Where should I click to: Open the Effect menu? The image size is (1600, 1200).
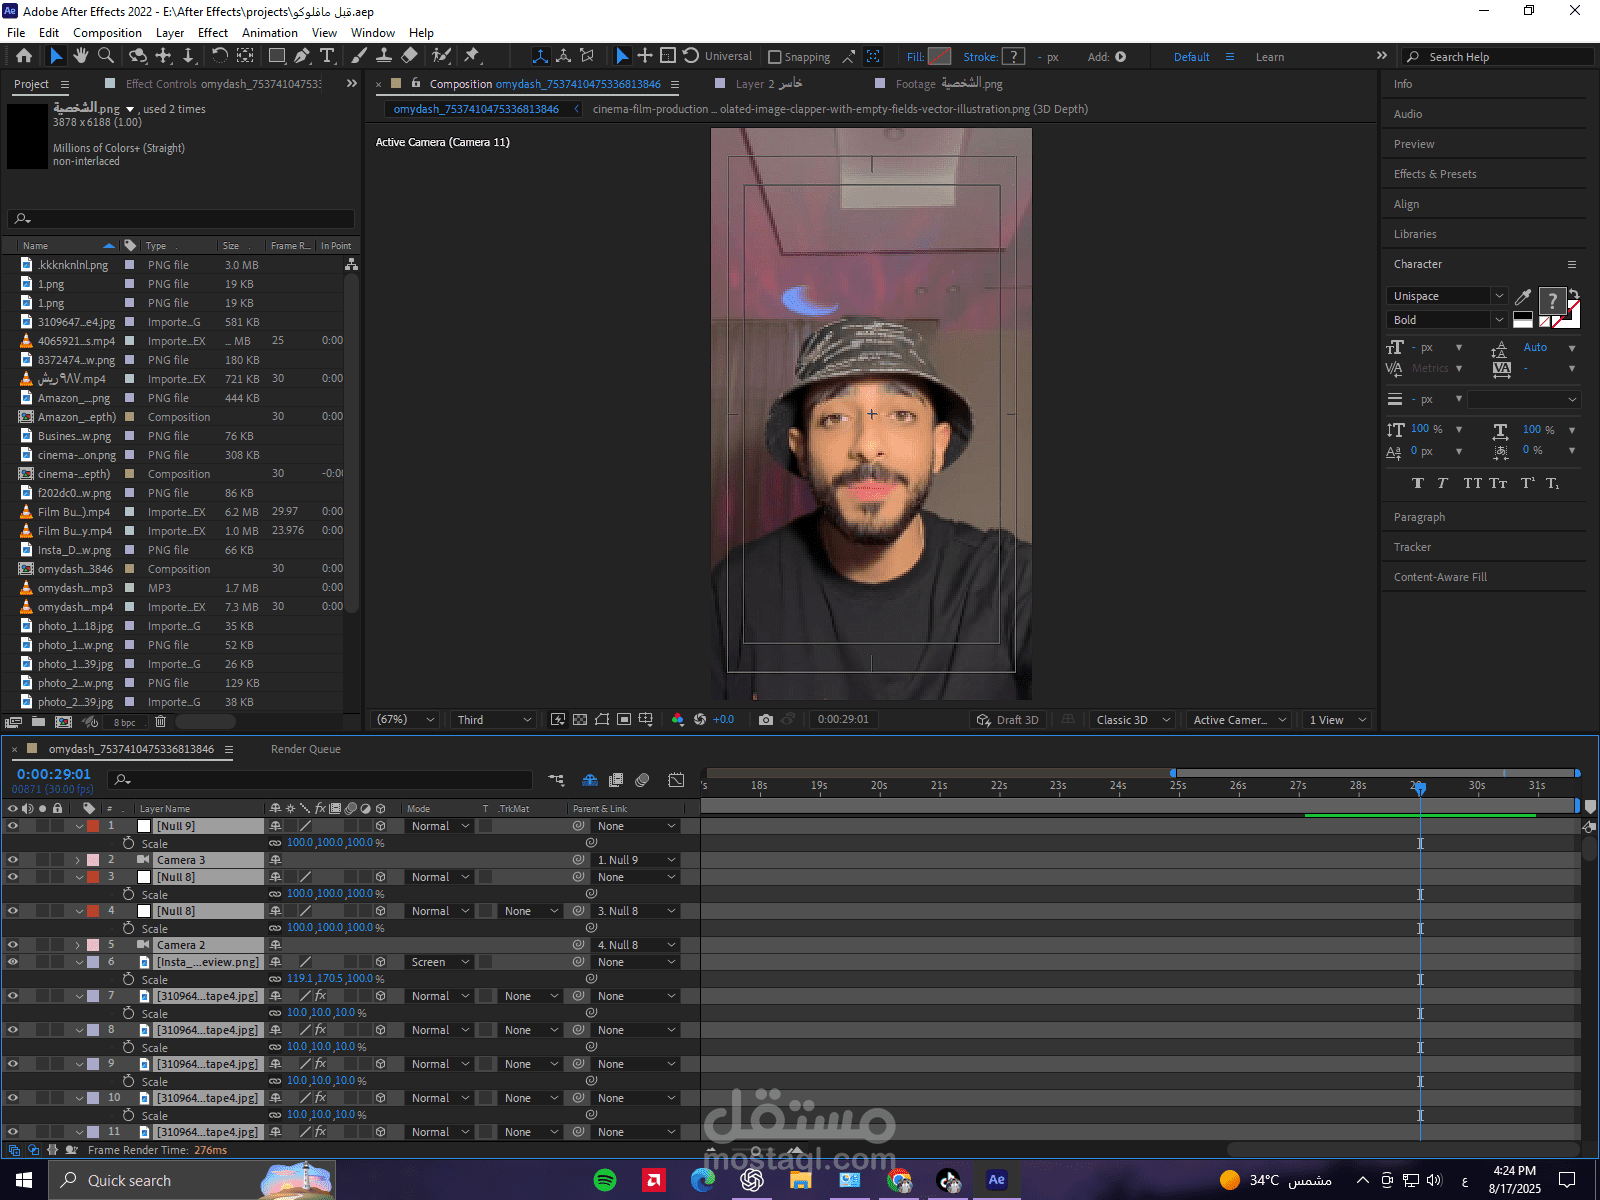pyautogui.click(x=213, y=33)
